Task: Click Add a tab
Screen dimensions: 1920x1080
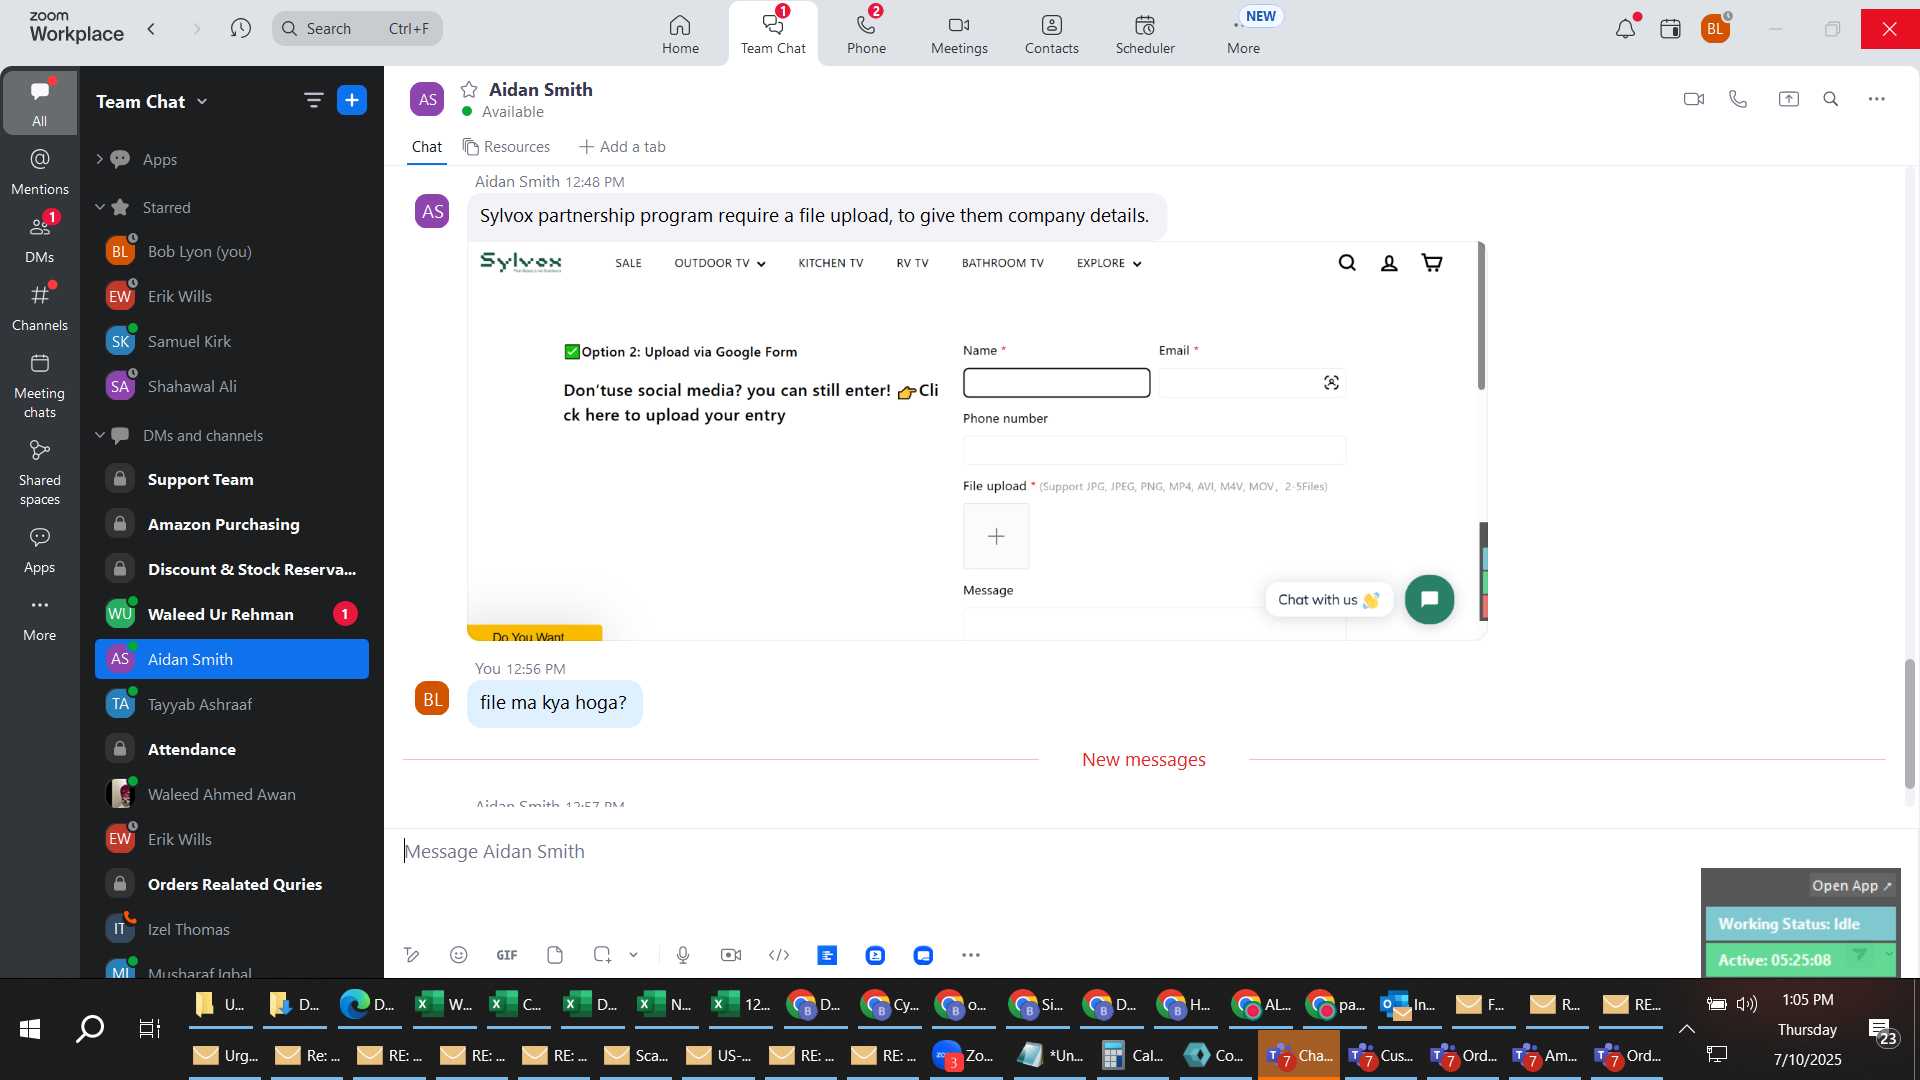Action: (622, 146)
